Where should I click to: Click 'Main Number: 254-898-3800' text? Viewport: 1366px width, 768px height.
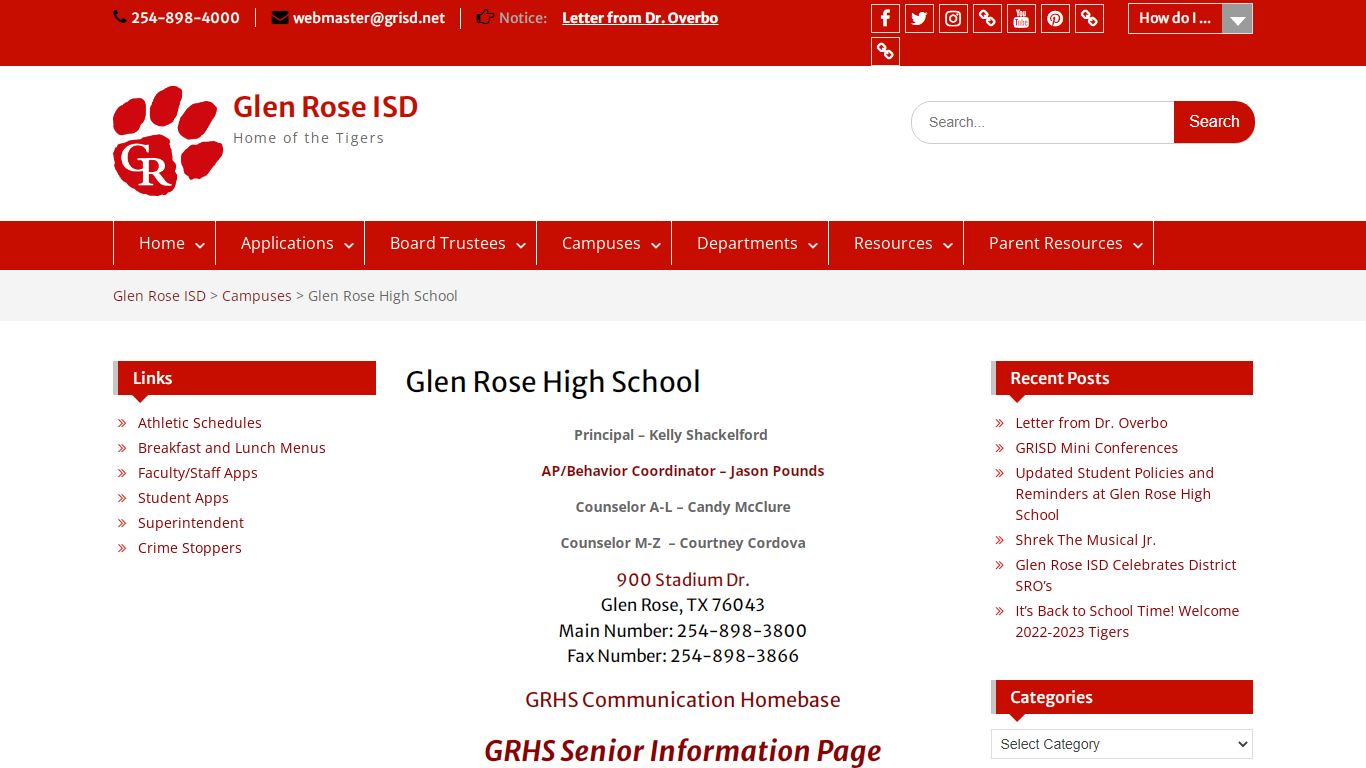point(683,631)
